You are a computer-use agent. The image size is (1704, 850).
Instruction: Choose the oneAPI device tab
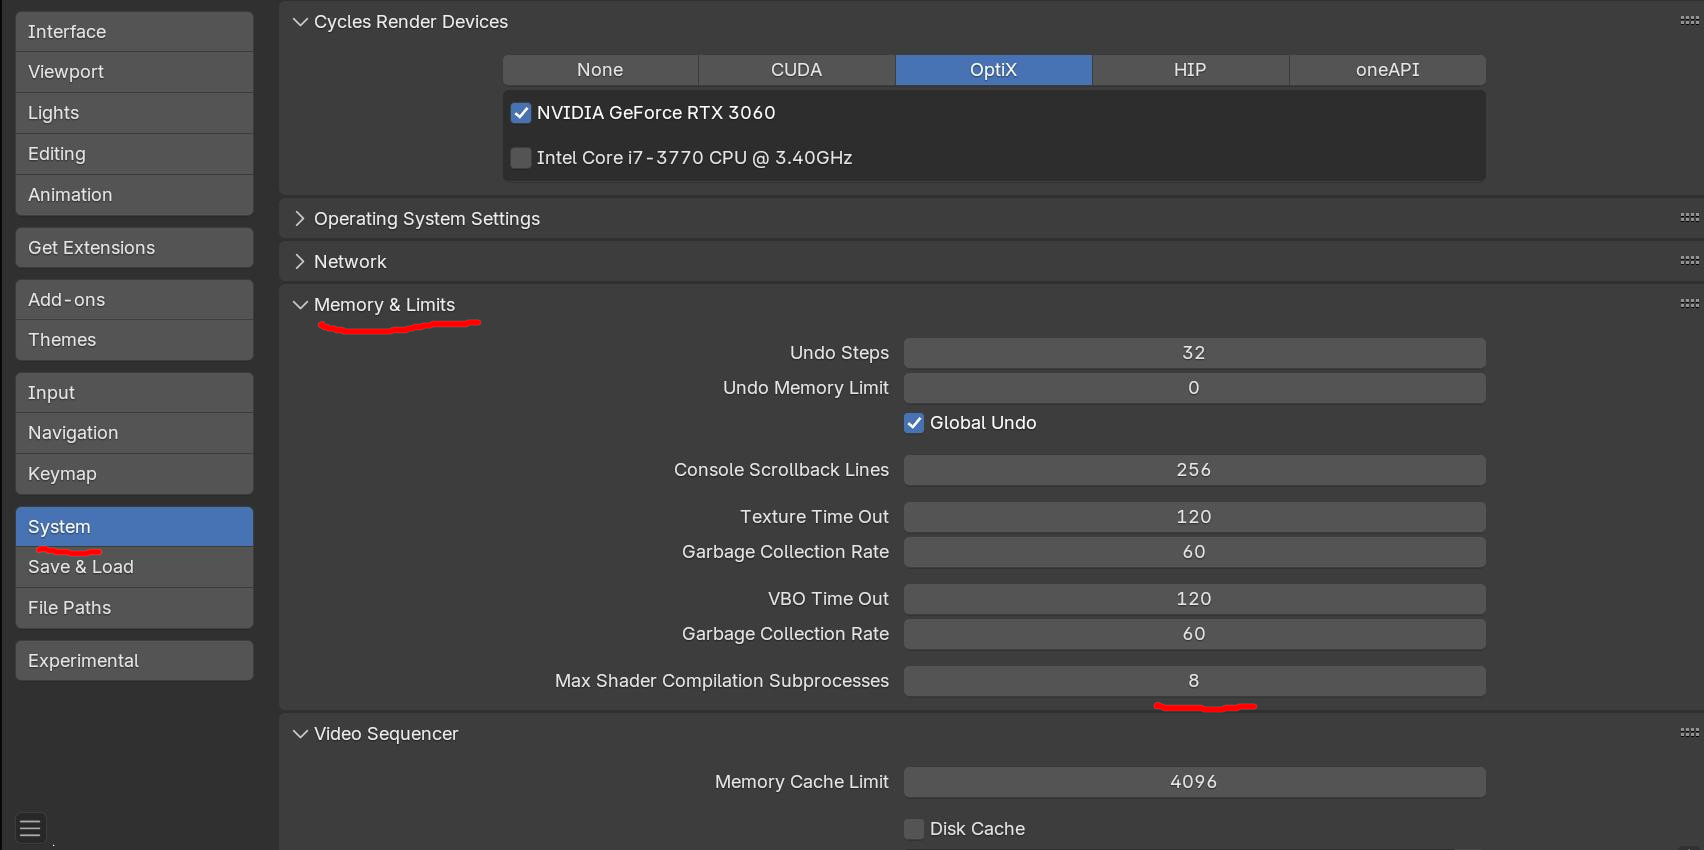1387,70
